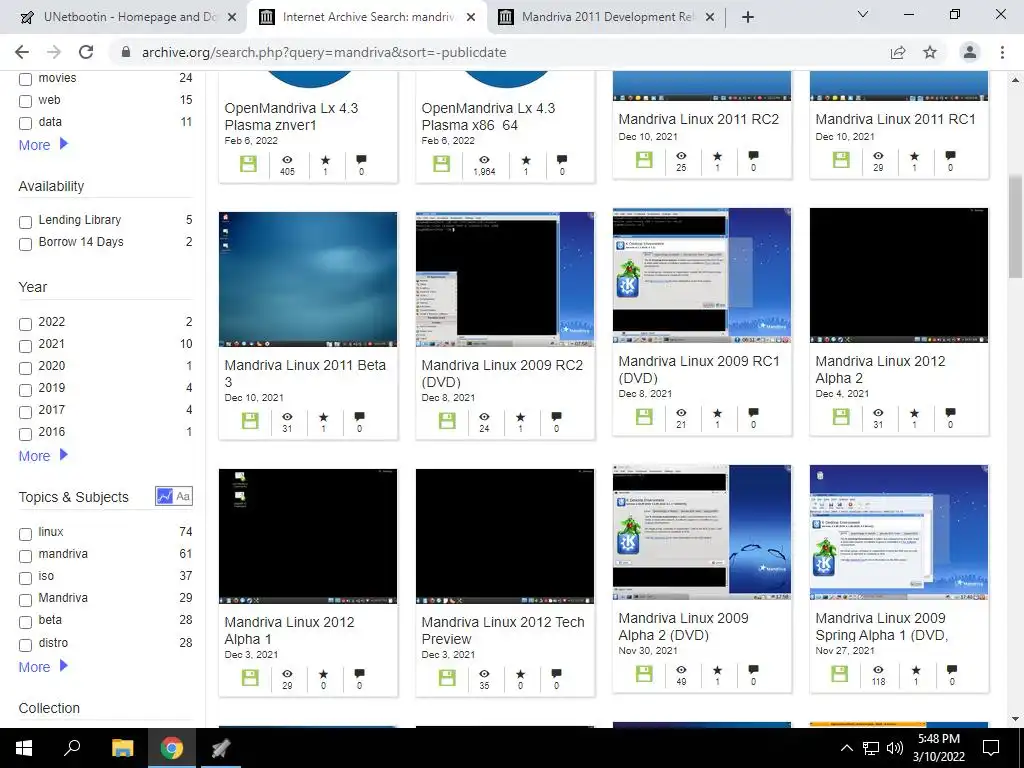Viewport: 1024px width, 768px height.
Task: Open the notification center icon
Action: click(x=991, y=748)
